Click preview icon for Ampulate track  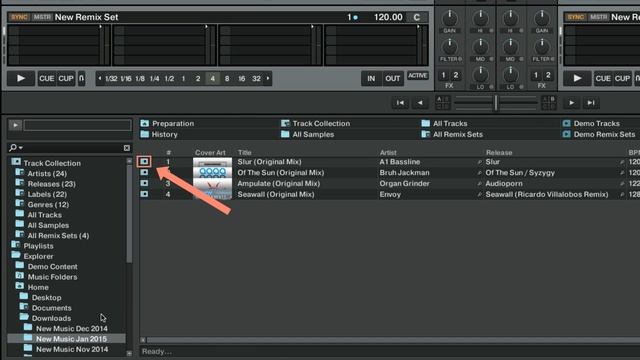pyautogui.click(x=144, y=183)
